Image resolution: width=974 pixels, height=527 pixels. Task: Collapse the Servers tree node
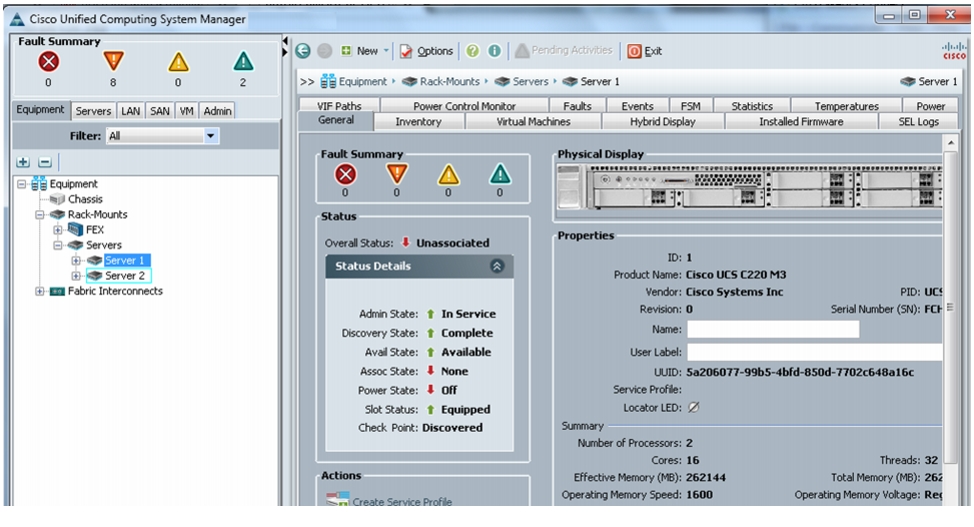click(x=58, y=245)
